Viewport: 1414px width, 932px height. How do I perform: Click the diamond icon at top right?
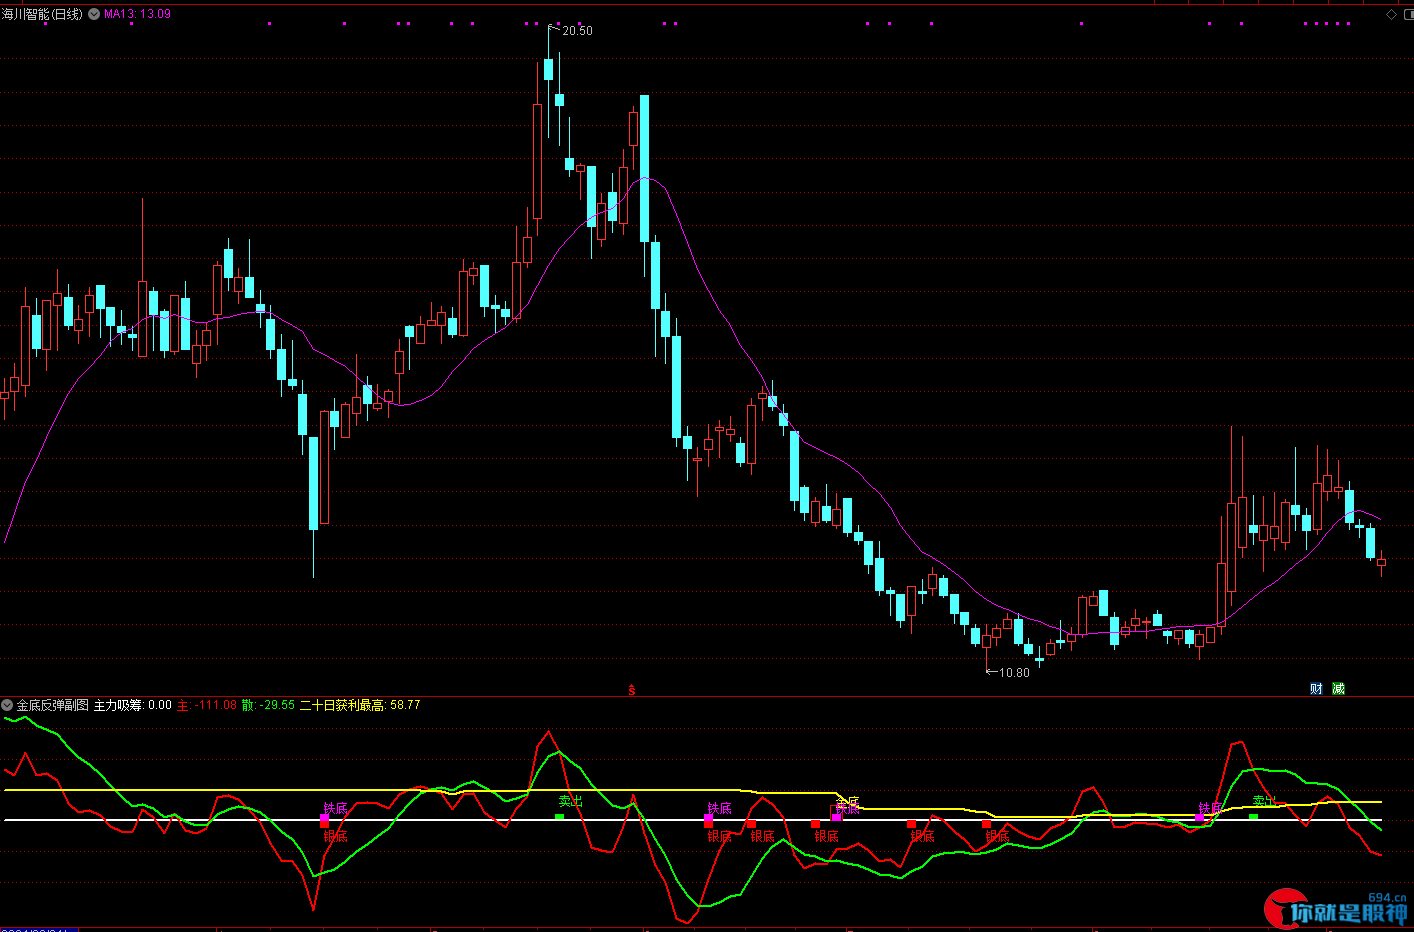1391,14
